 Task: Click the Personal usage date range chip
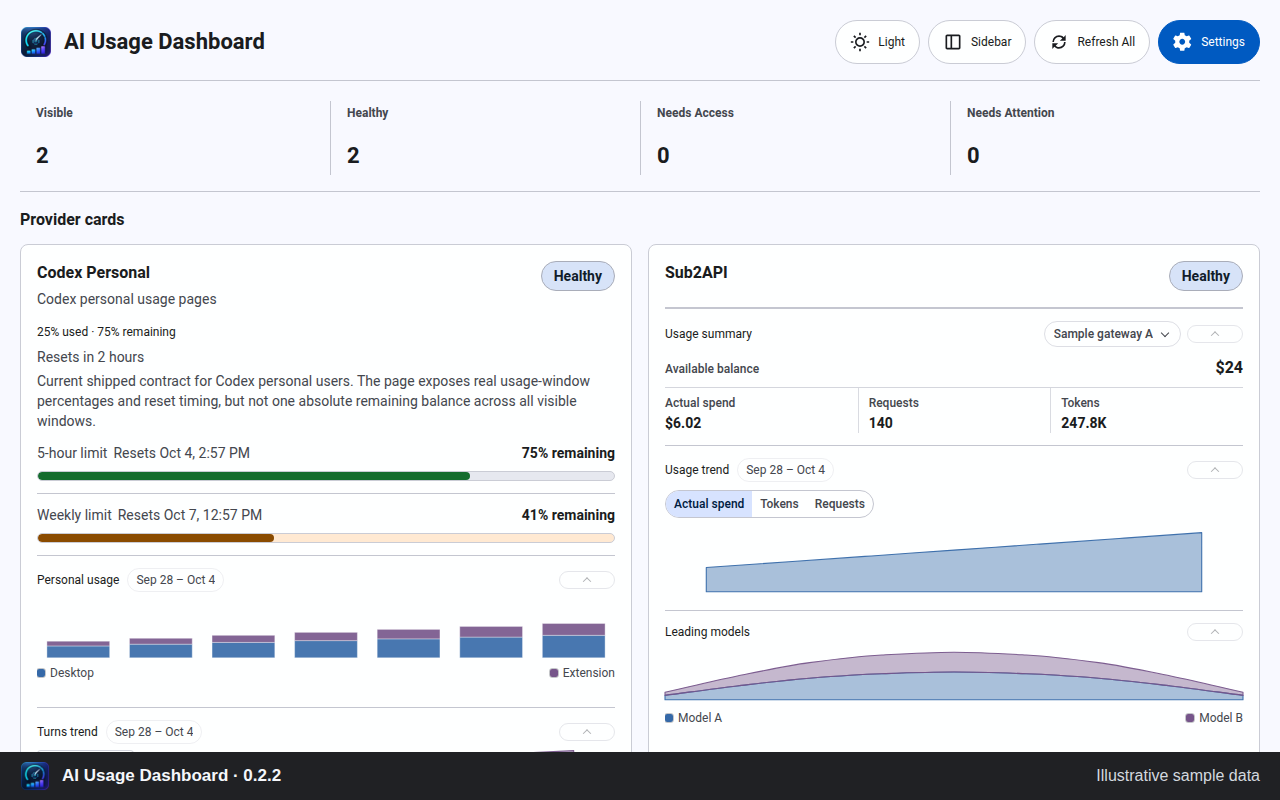click(x=176, y=580)
